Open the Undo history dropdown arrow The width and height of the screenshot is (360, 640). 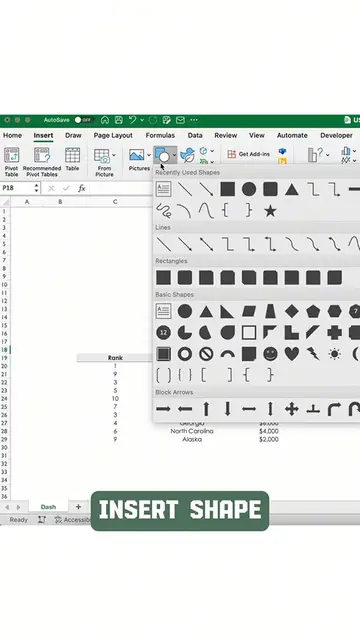pyautogui.click(x=142, y=120)
